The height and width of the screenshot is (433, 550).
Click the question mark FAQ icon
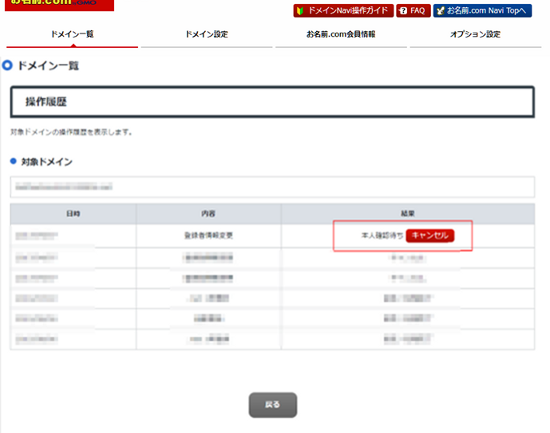tap(403, 11)
